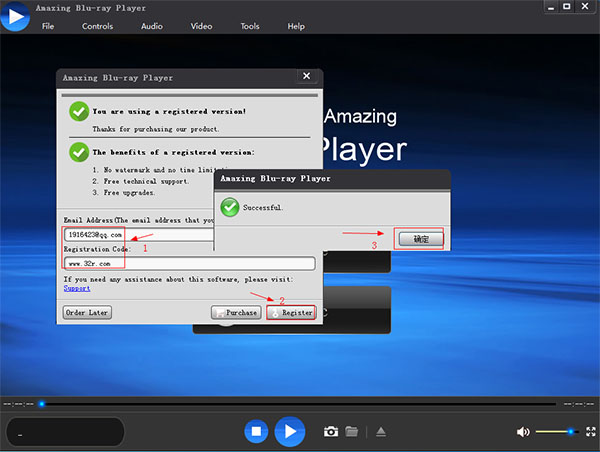
Task: Open the Support link
Action: (77, 288)
